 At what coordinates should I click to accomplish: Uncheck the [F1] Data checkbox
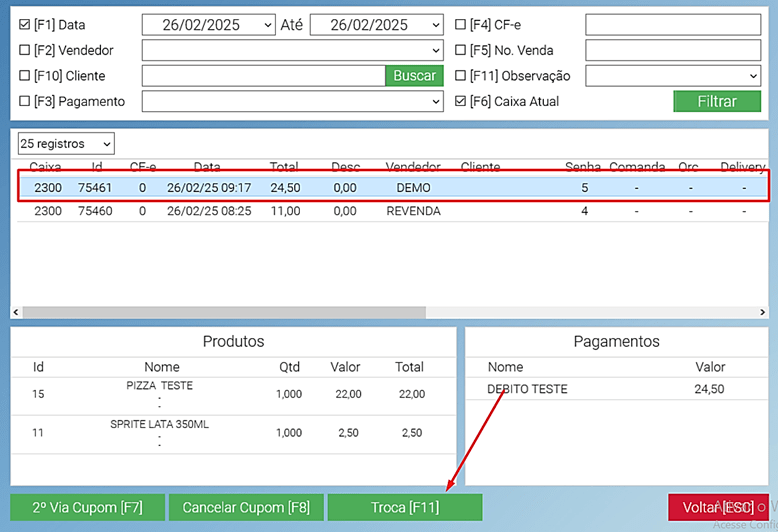coord(25,25)
